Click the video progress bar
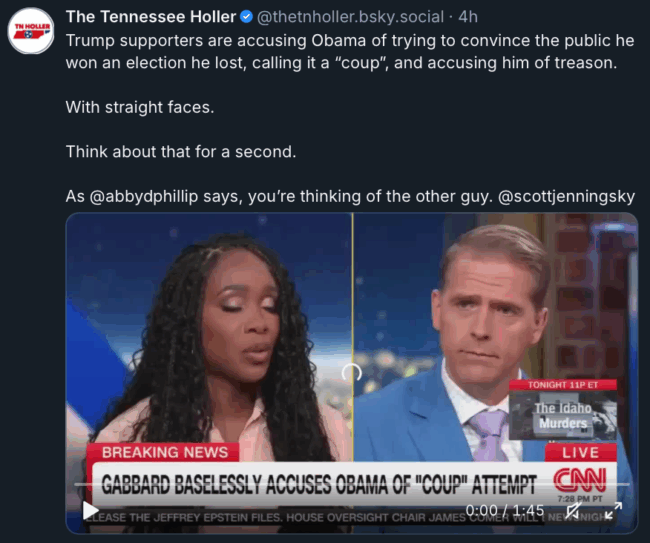 tap(352, 484)
